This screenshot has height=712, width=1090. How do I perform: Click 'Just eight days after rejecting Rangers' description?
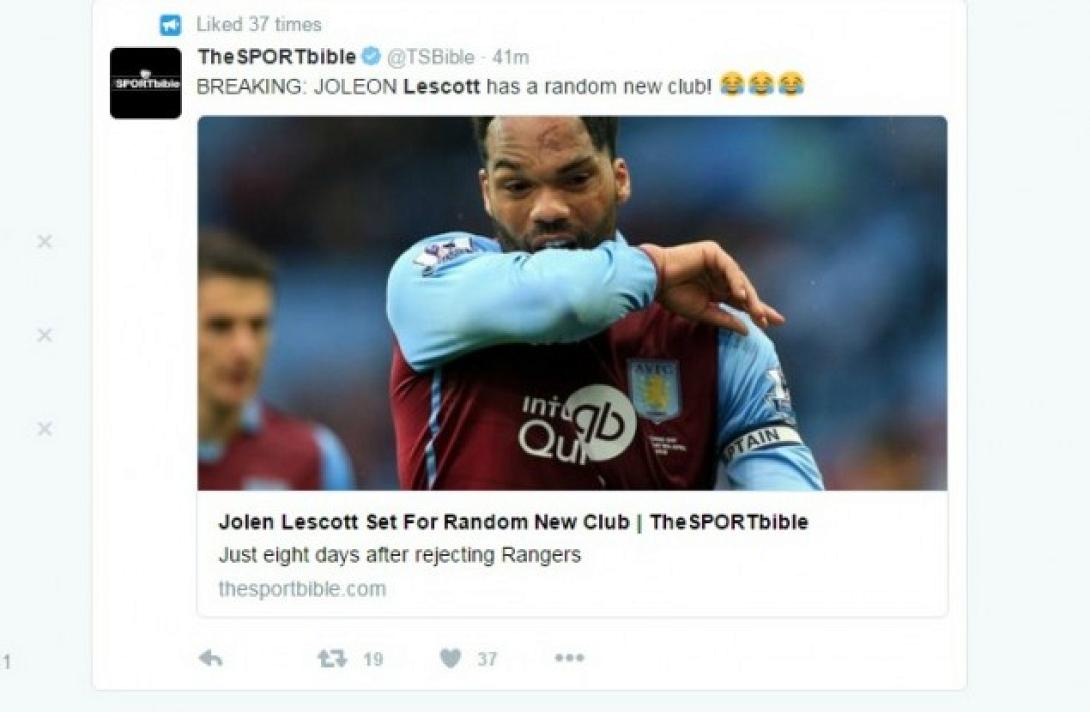(x=400, y=555)
